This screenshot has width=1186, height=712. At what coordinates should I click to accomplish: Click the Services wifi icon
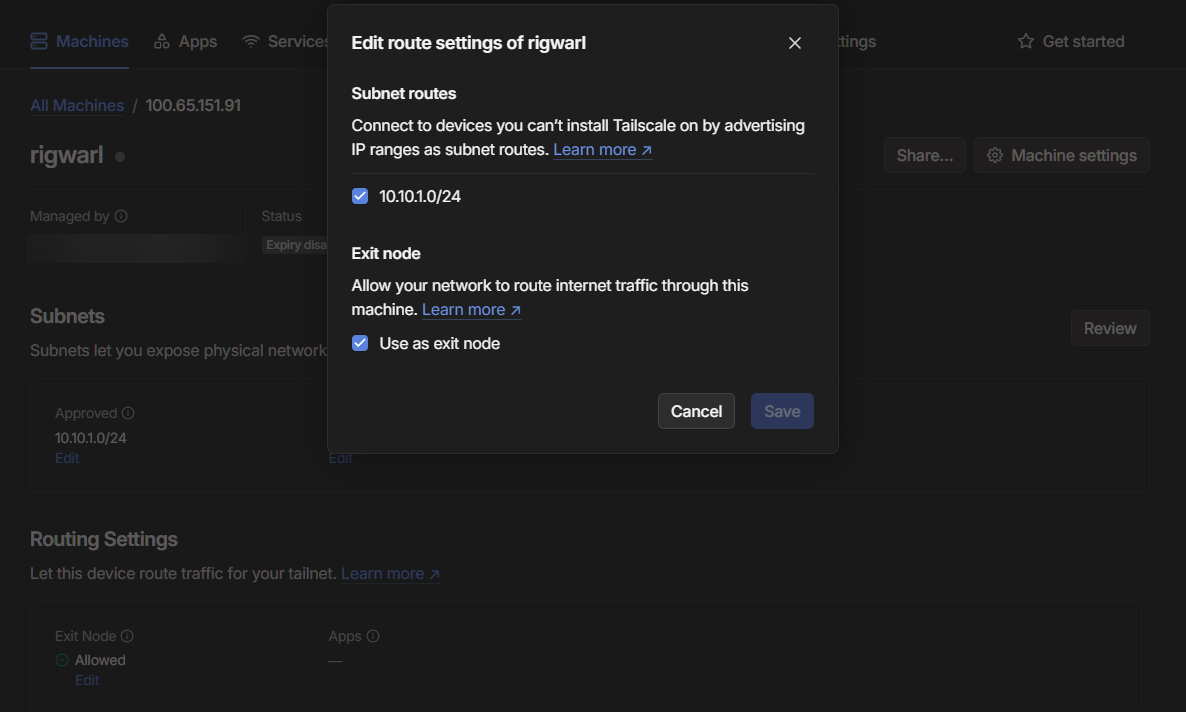[x=251, y=41]
